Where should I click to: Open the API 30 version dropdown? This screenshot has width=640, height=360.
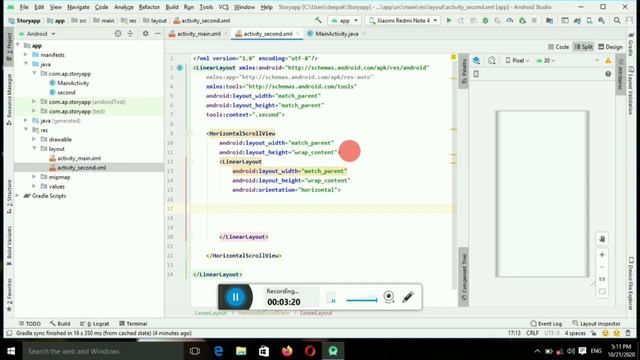(x=546, y=60)
